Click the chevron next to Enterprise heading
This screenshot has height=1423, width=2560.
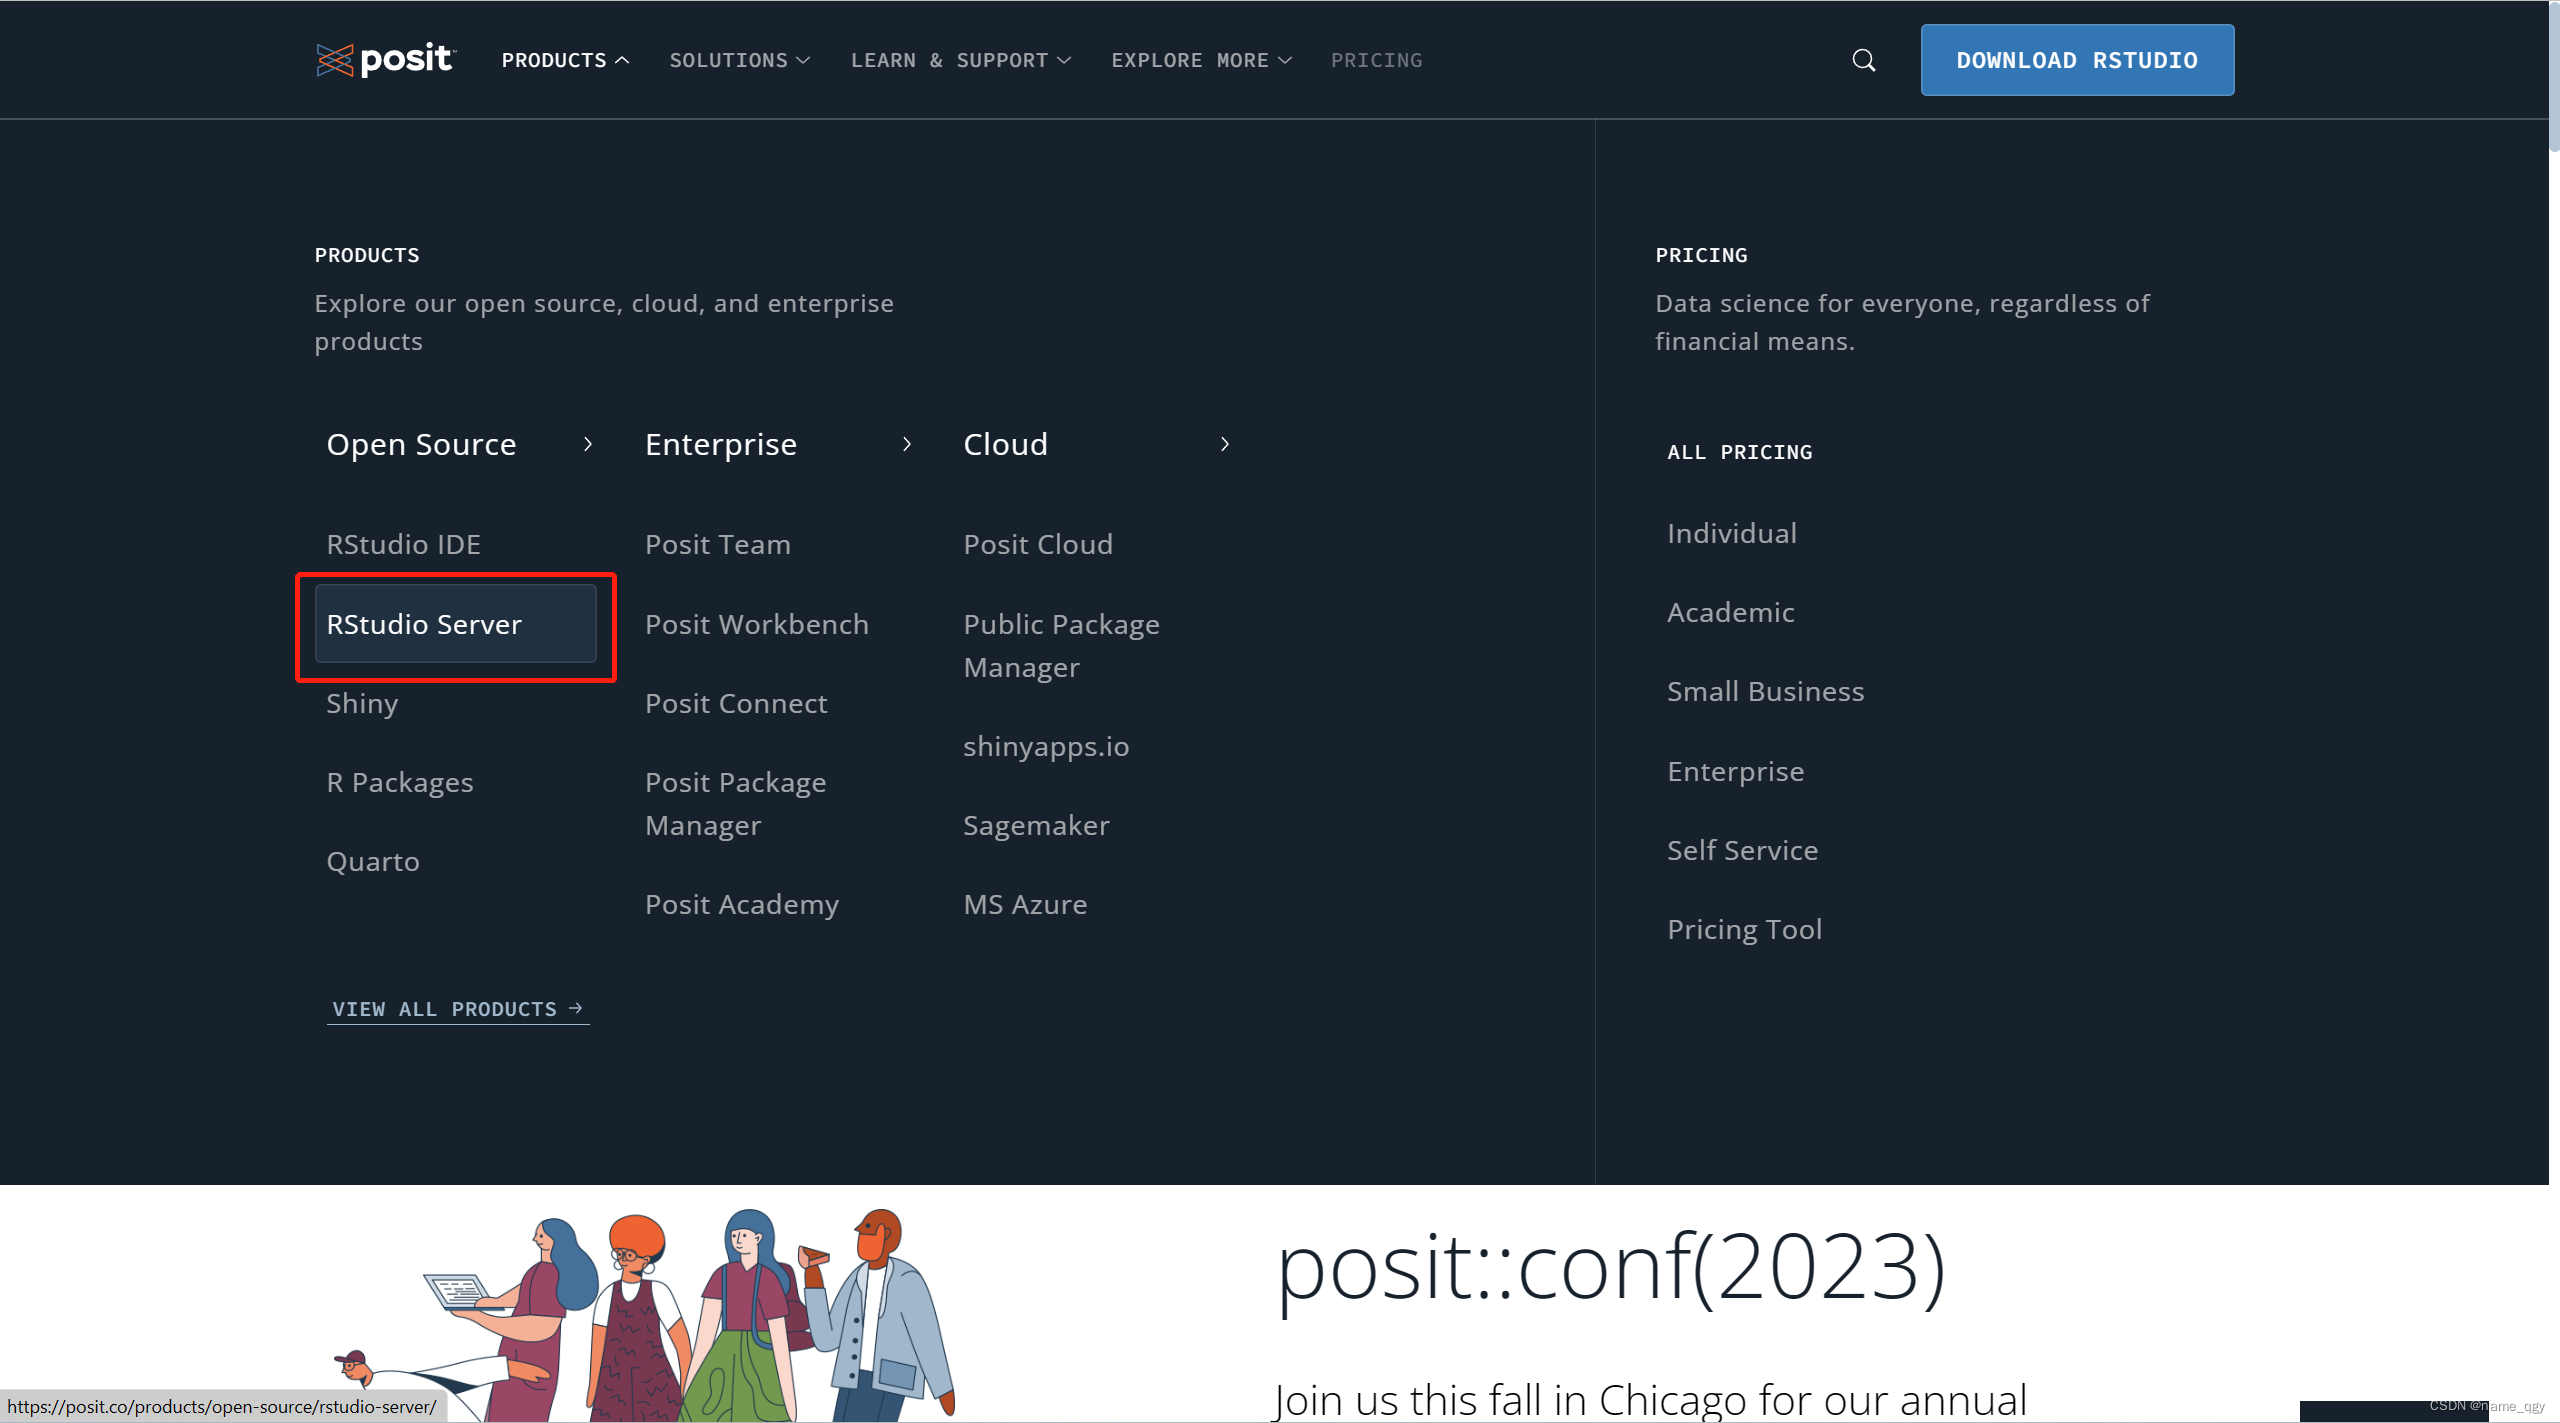coord(907,444)
